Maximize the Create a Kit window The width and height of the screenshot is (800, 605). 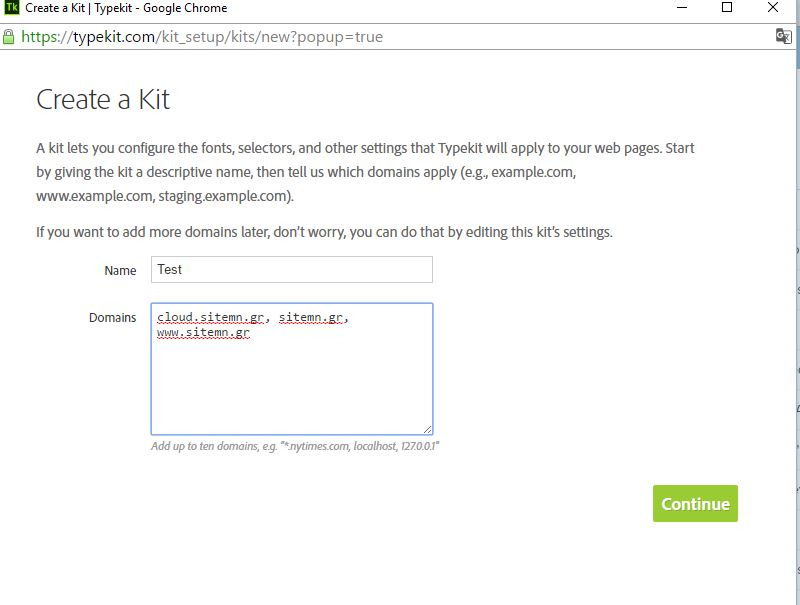pos(727,7)
